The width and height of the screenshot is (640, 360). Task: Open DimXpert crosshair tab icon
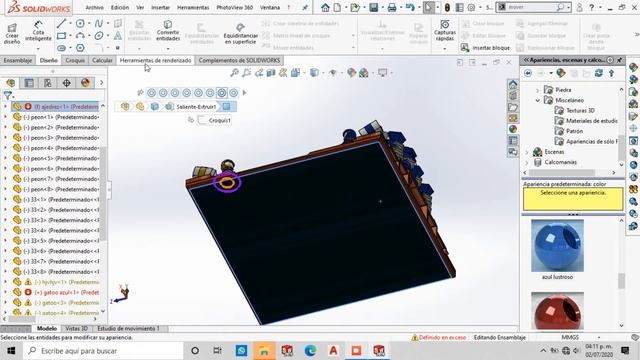pos(67,83)
